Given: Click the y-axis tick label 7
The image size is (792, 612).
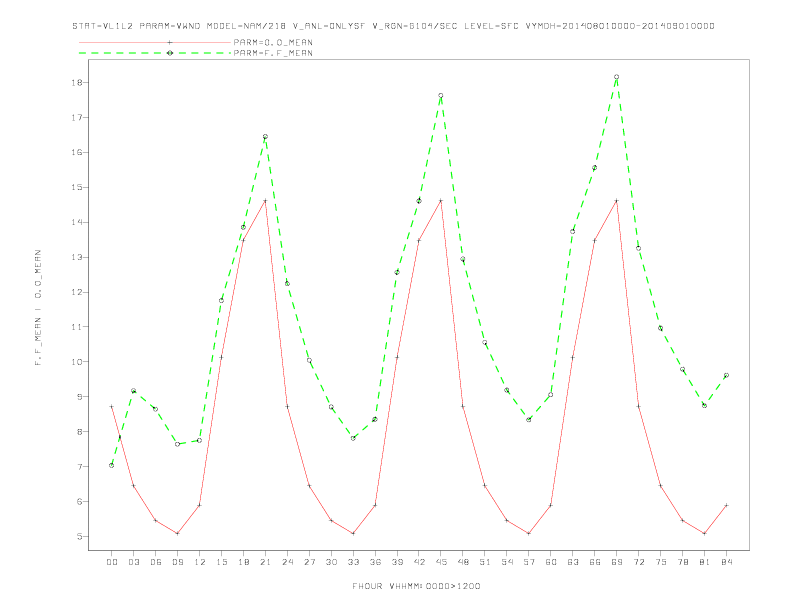Looking at the screenshot, I should (80, 467).
